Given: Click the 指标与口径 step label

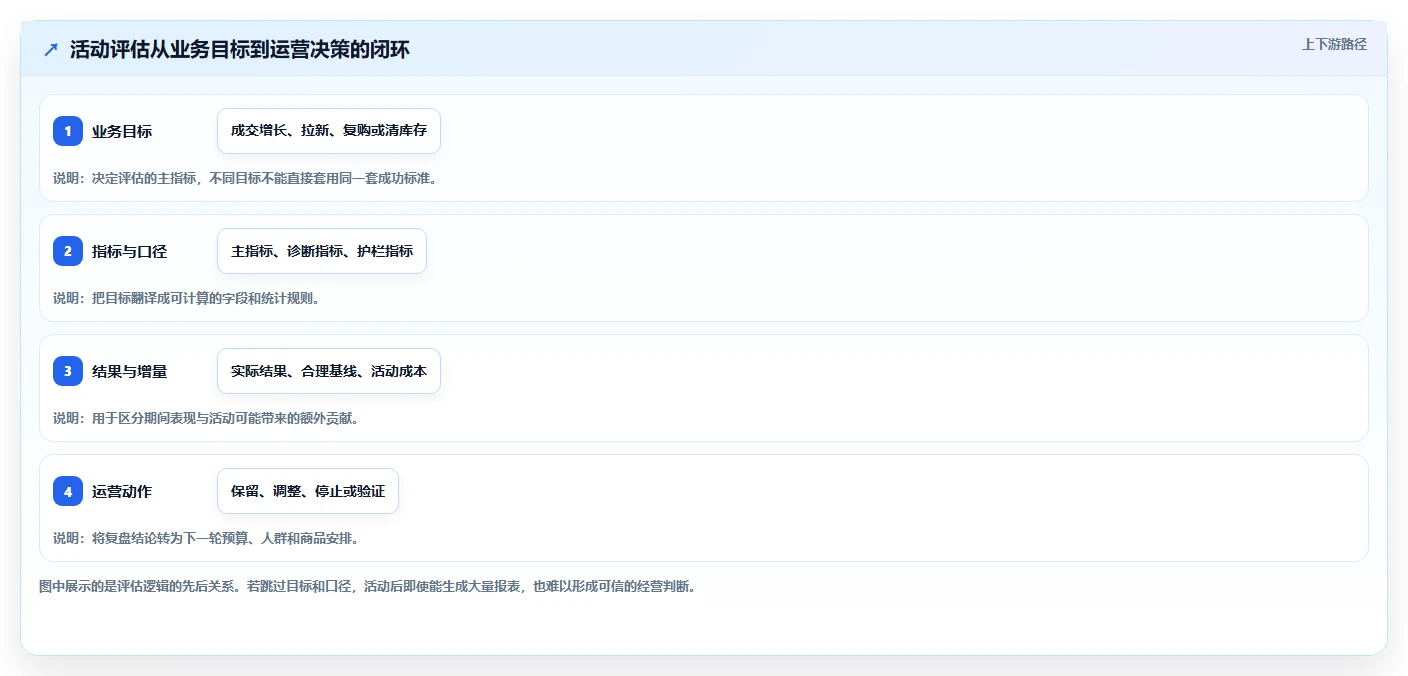Looking at the screenshot, I should point(129,252).
